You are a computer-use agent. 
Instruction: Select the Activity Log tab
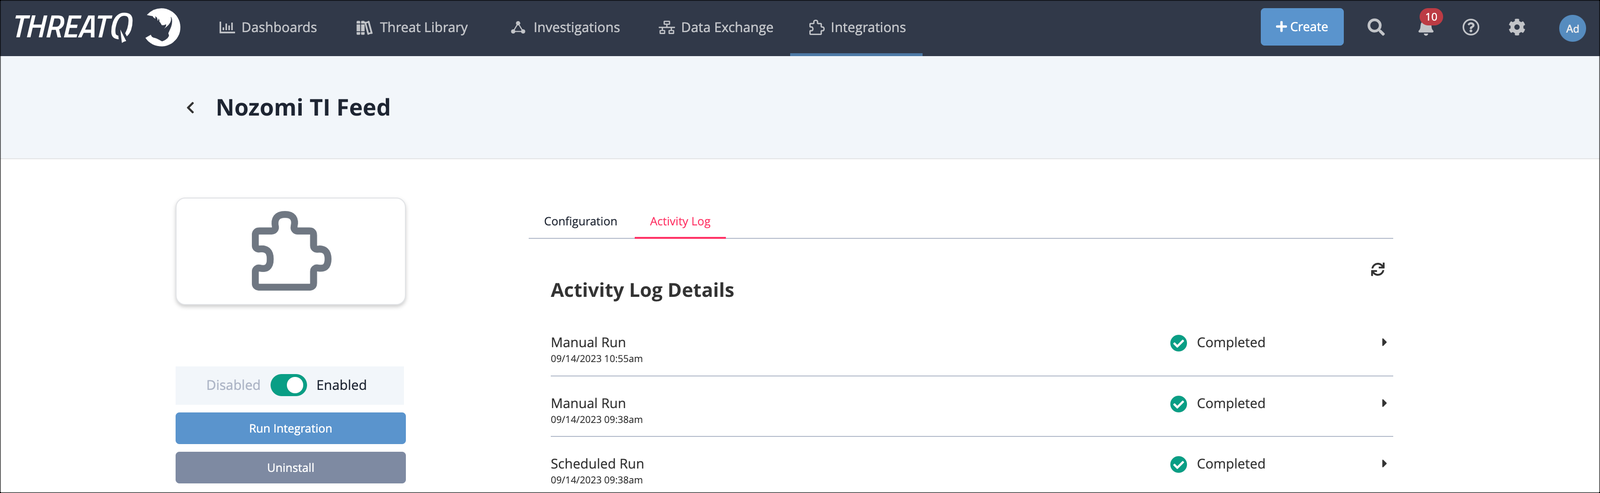pos(680,221)
